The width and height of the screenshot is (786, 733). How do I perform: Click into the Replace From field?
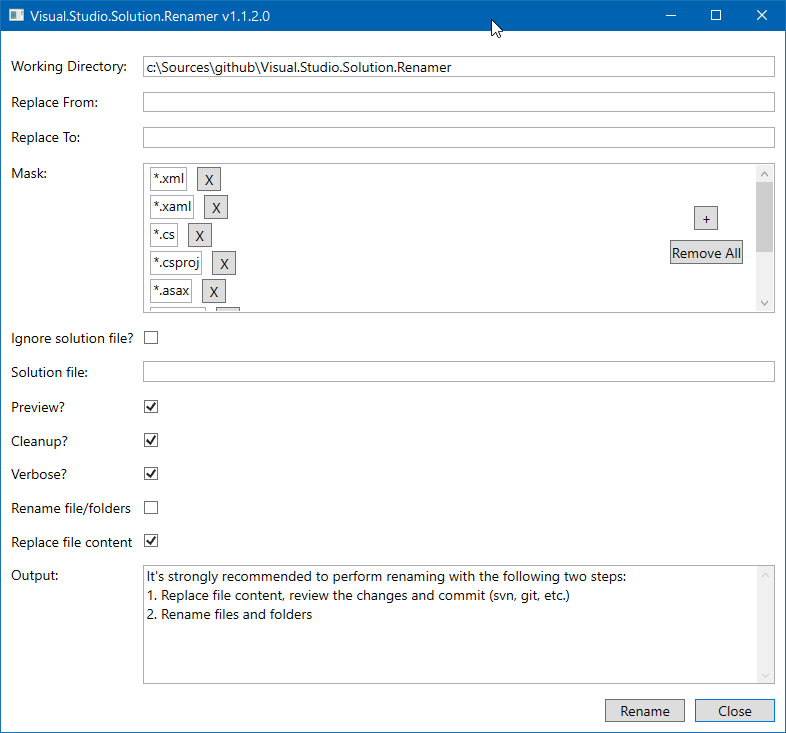tap(459, 102)
